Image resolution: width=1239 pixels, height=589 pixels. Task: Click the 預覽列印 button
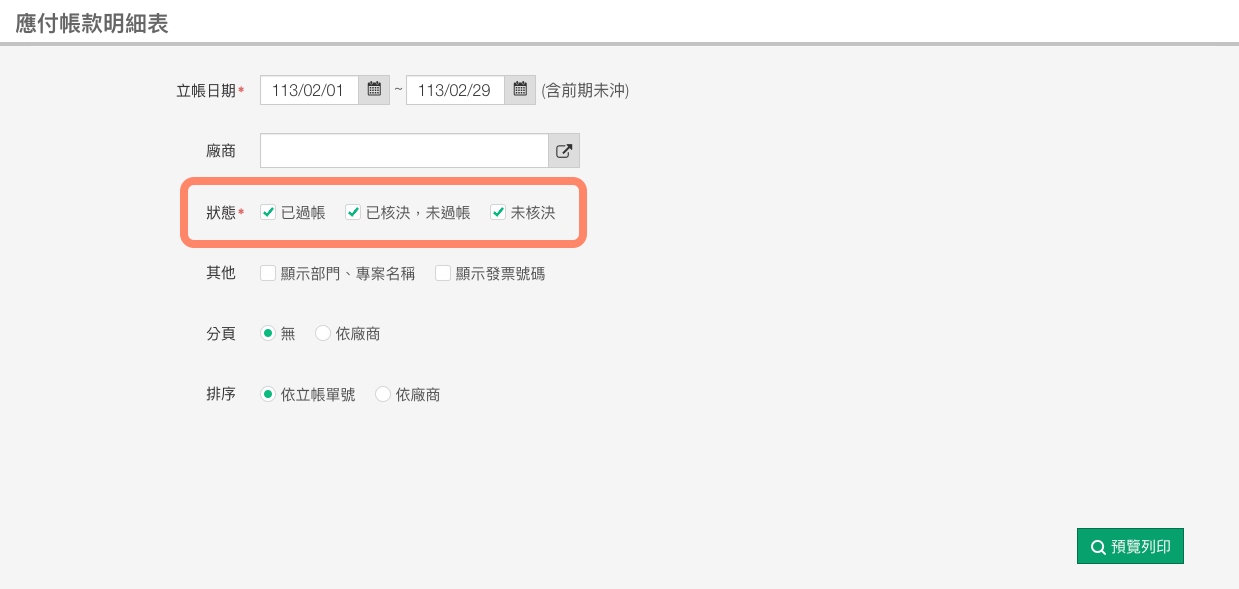point(1130,547)
